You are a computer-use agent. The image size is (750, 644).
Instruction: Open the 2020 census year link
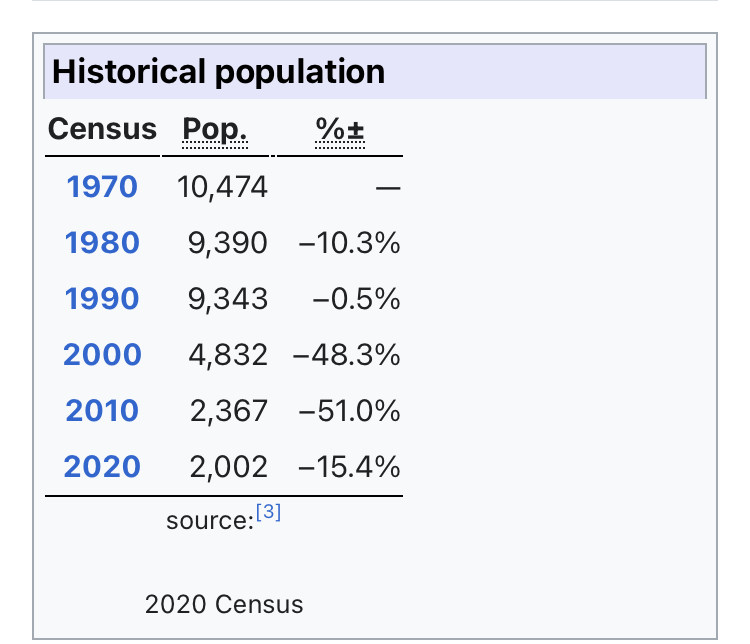pyautogui.click(x=102, y=467)
